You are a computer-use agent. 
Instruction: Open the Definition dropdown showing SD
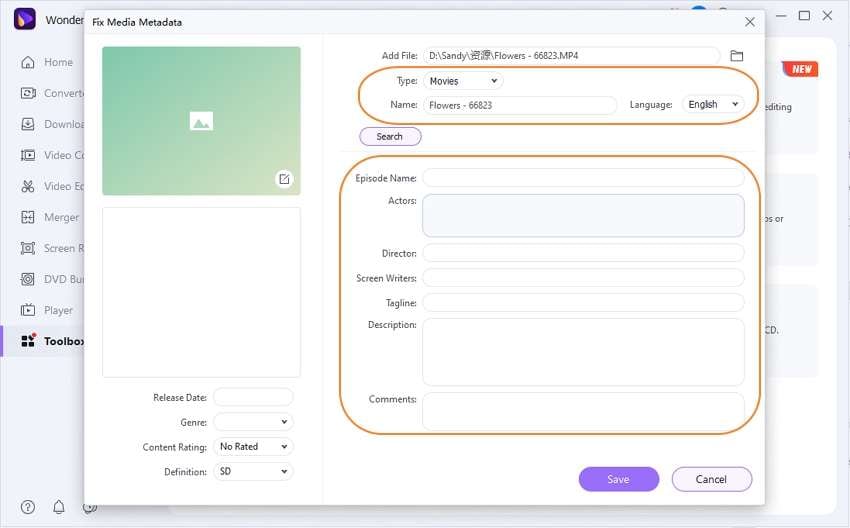click(x=253, y=472)
